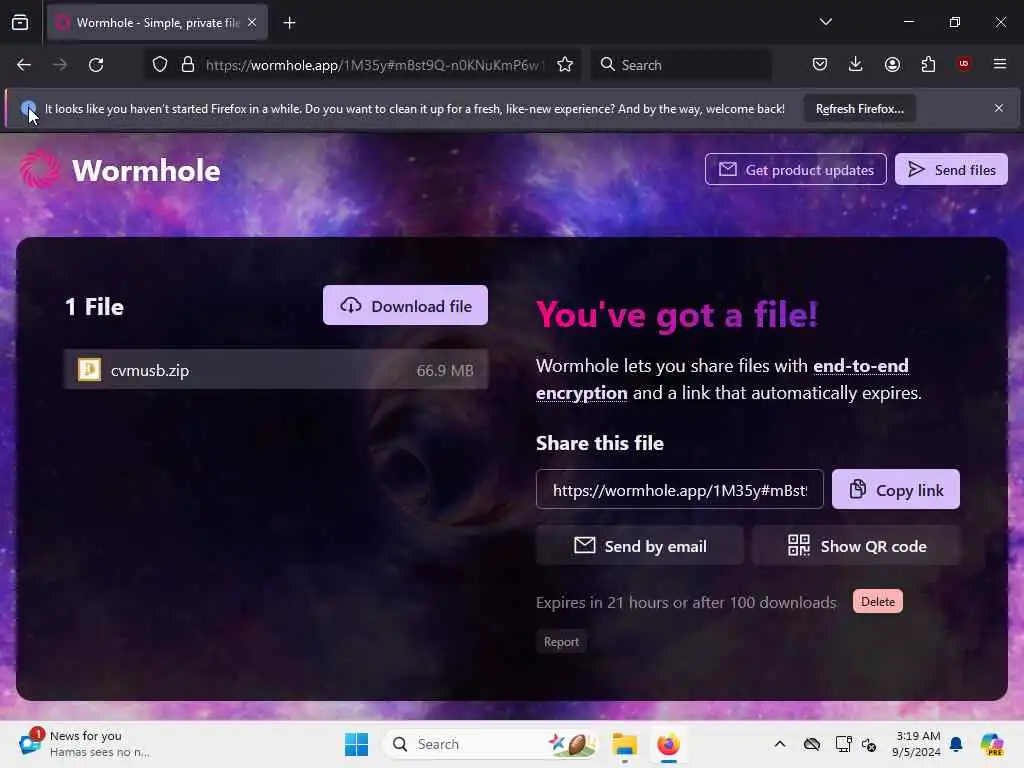Click the Firefox taskbar icon
1024x768 pixels.
(x=668, y=744)
